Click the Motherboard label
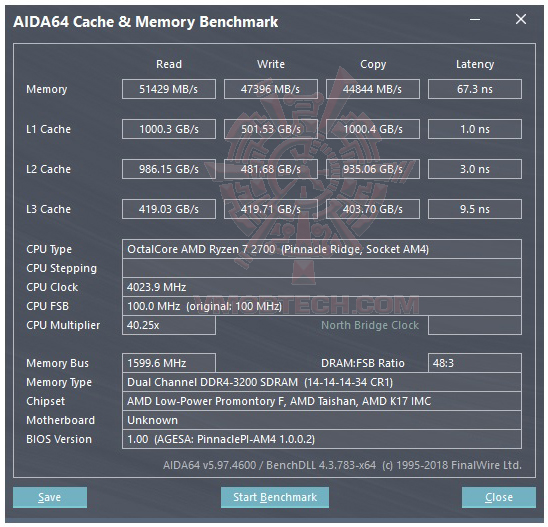 pos(60,420)
